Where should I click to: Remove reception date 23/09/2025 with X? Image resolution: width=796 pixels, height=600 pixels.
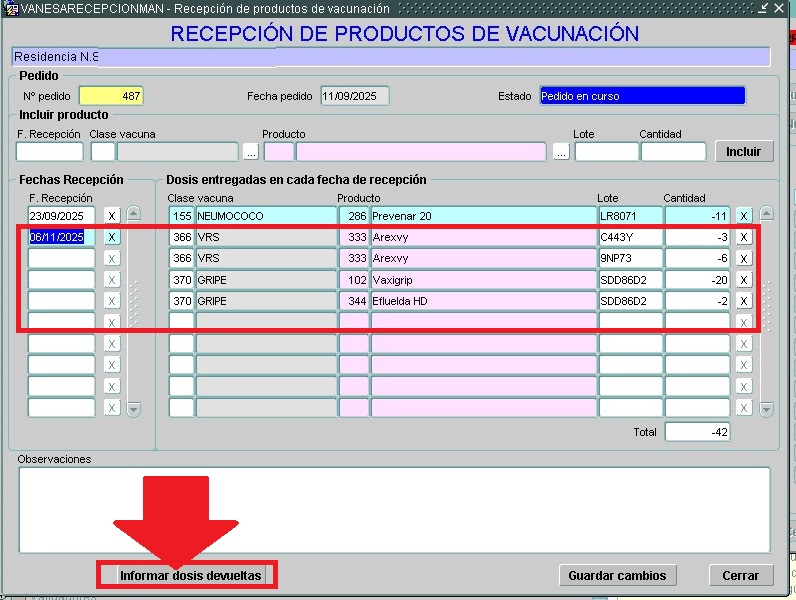click(112, 215)
